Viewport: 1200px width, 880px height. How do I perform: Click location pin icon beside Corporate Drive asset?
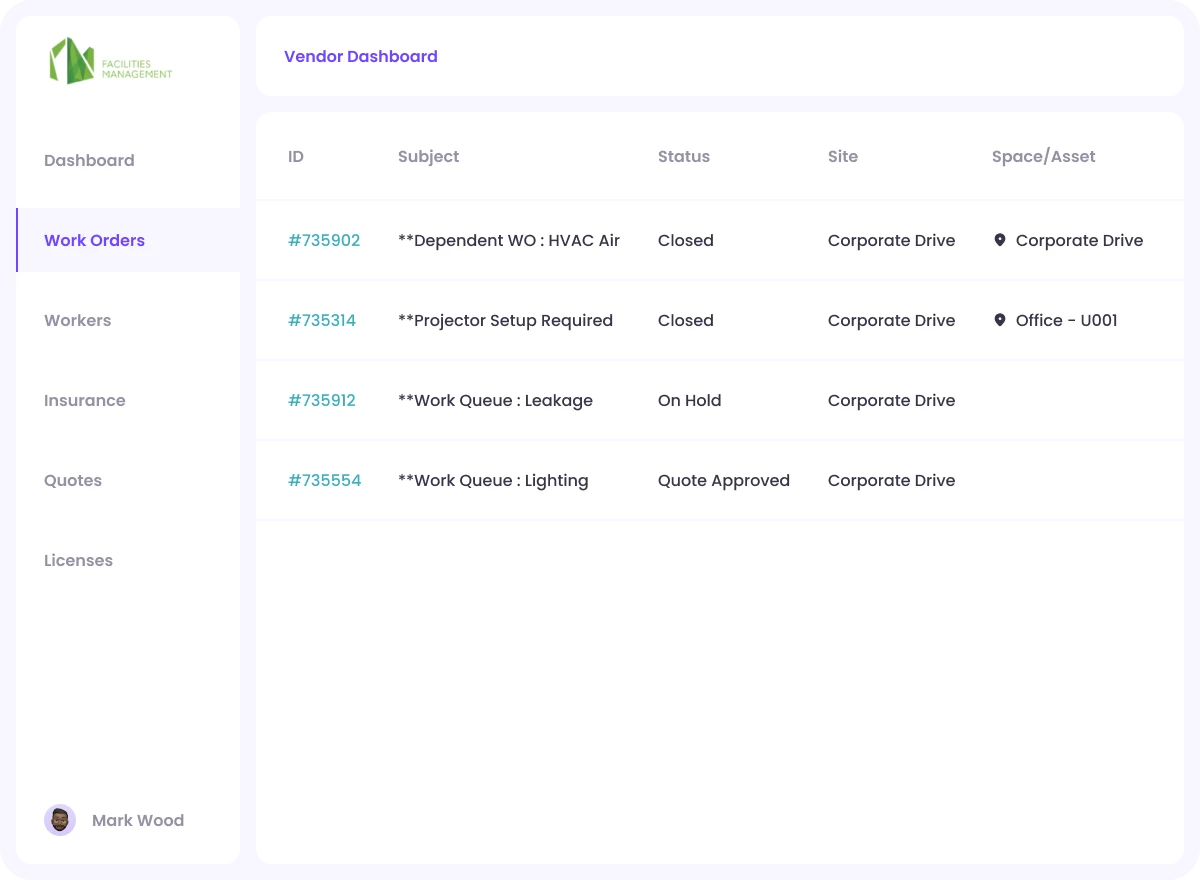(999, 240)
